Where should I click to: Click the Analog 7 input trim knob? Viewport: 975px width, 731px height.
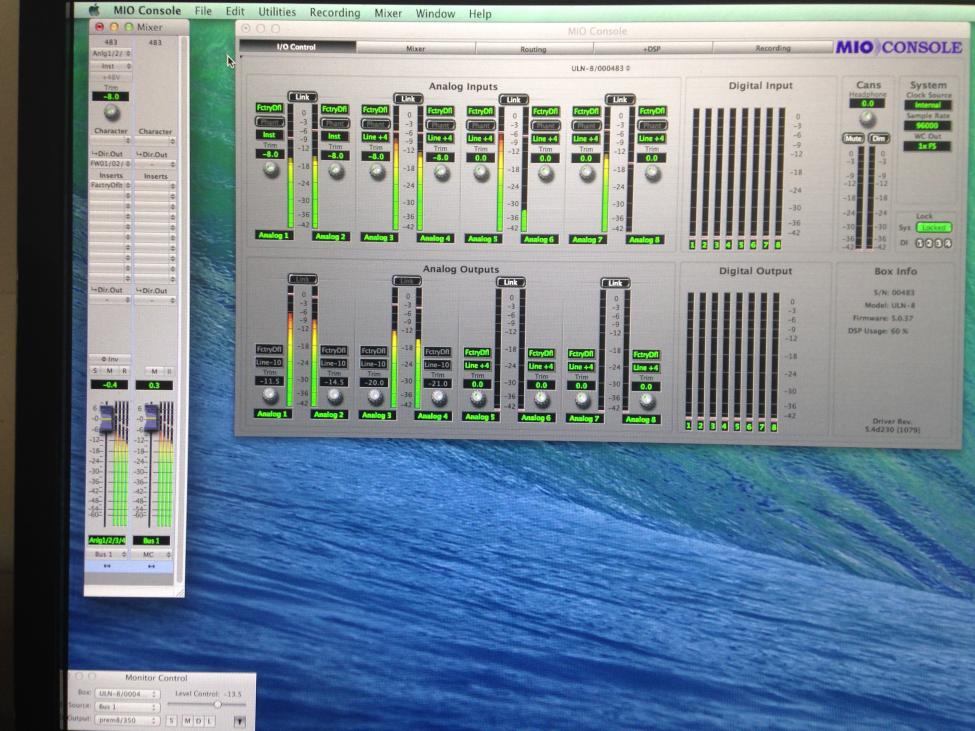587,173
